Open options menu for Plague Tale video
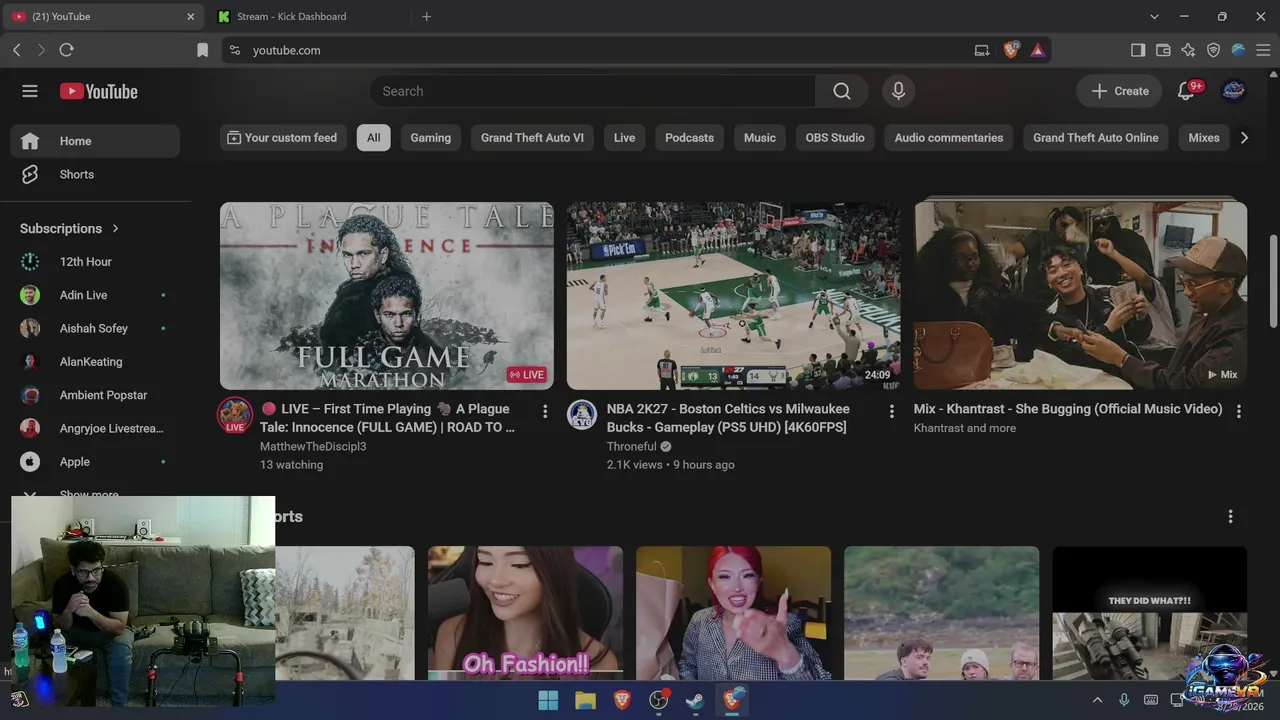This screenshot has height=720, width=1280. tap(545, 411)
